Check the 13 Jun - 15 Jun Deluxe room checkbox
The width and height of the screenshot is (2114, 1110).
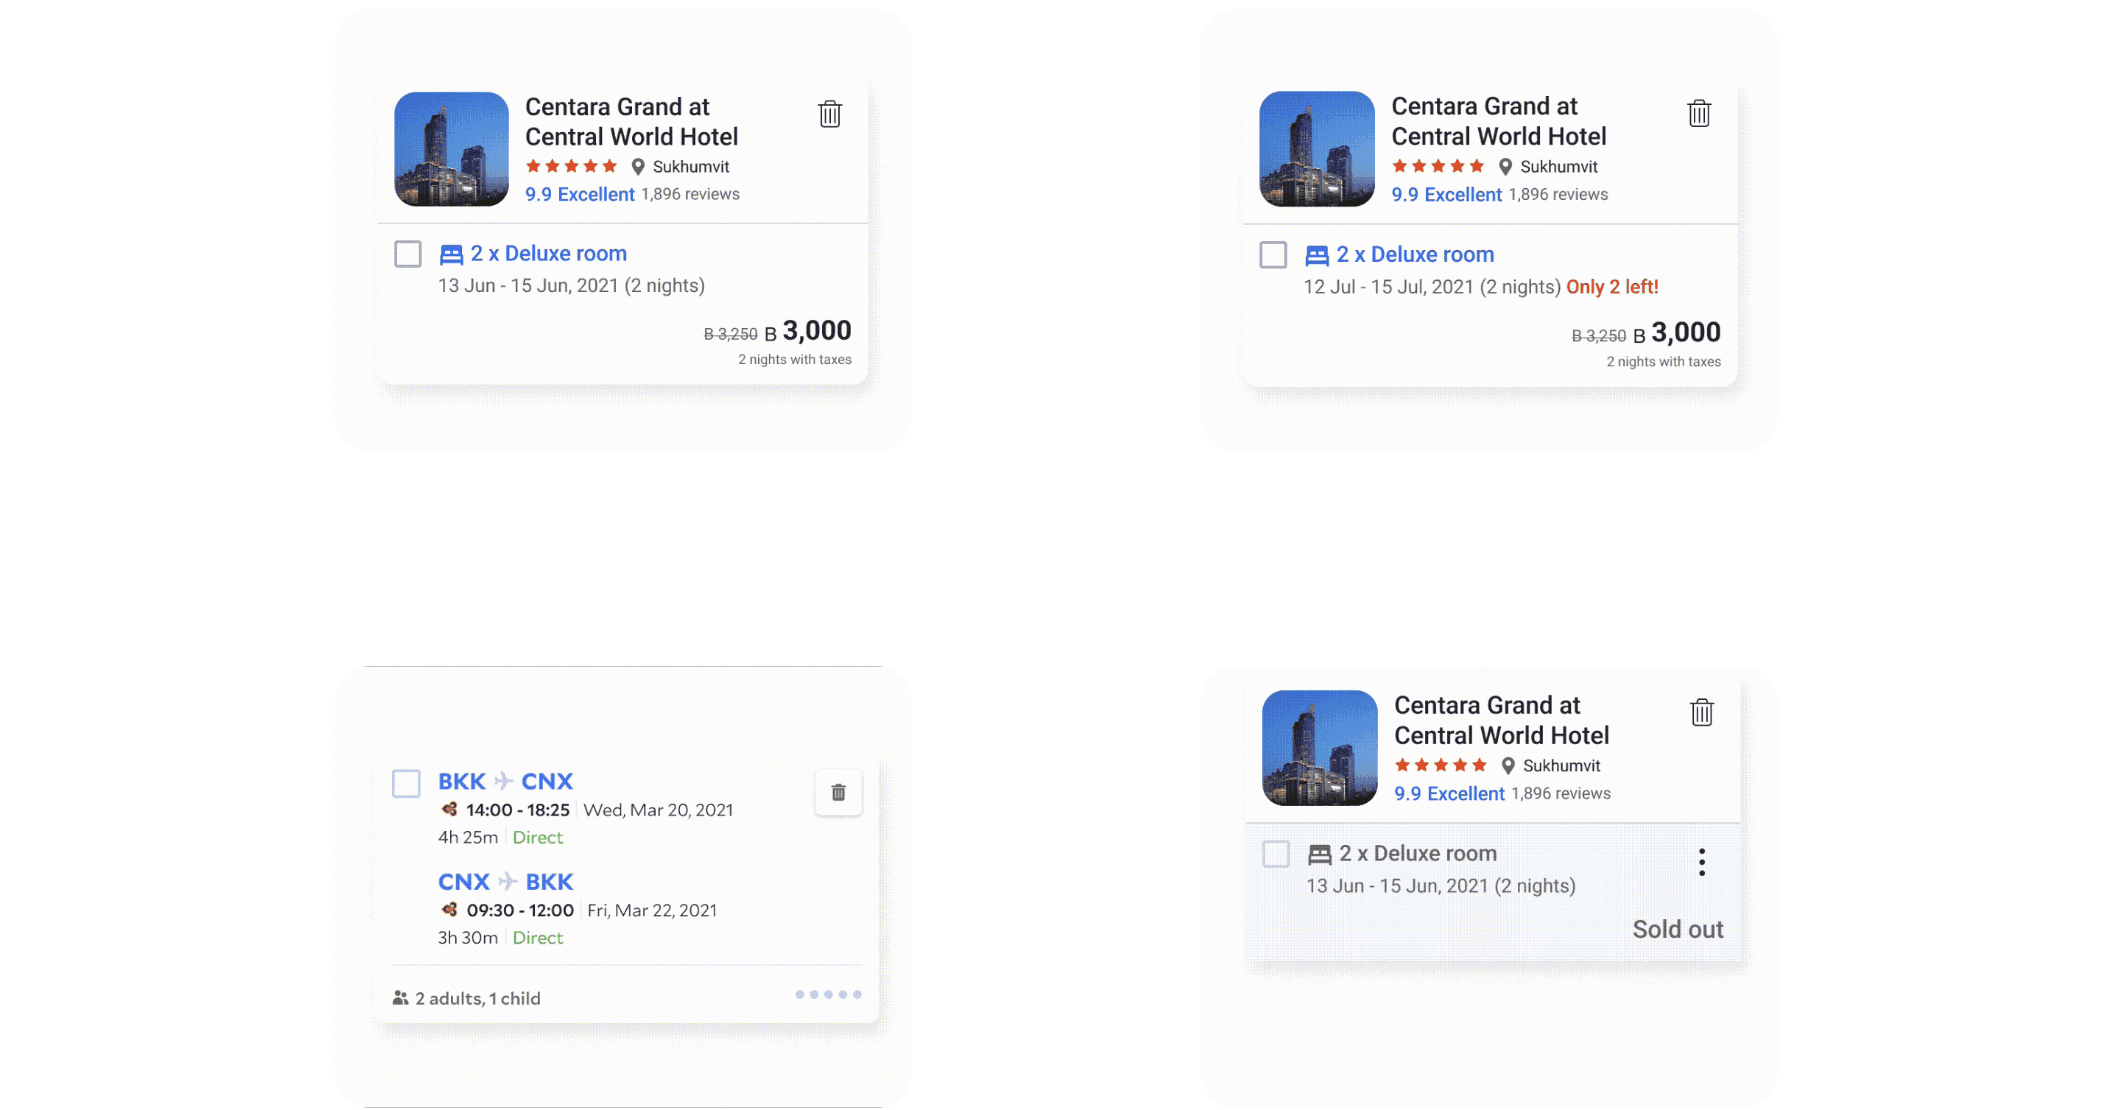(408, 254)
